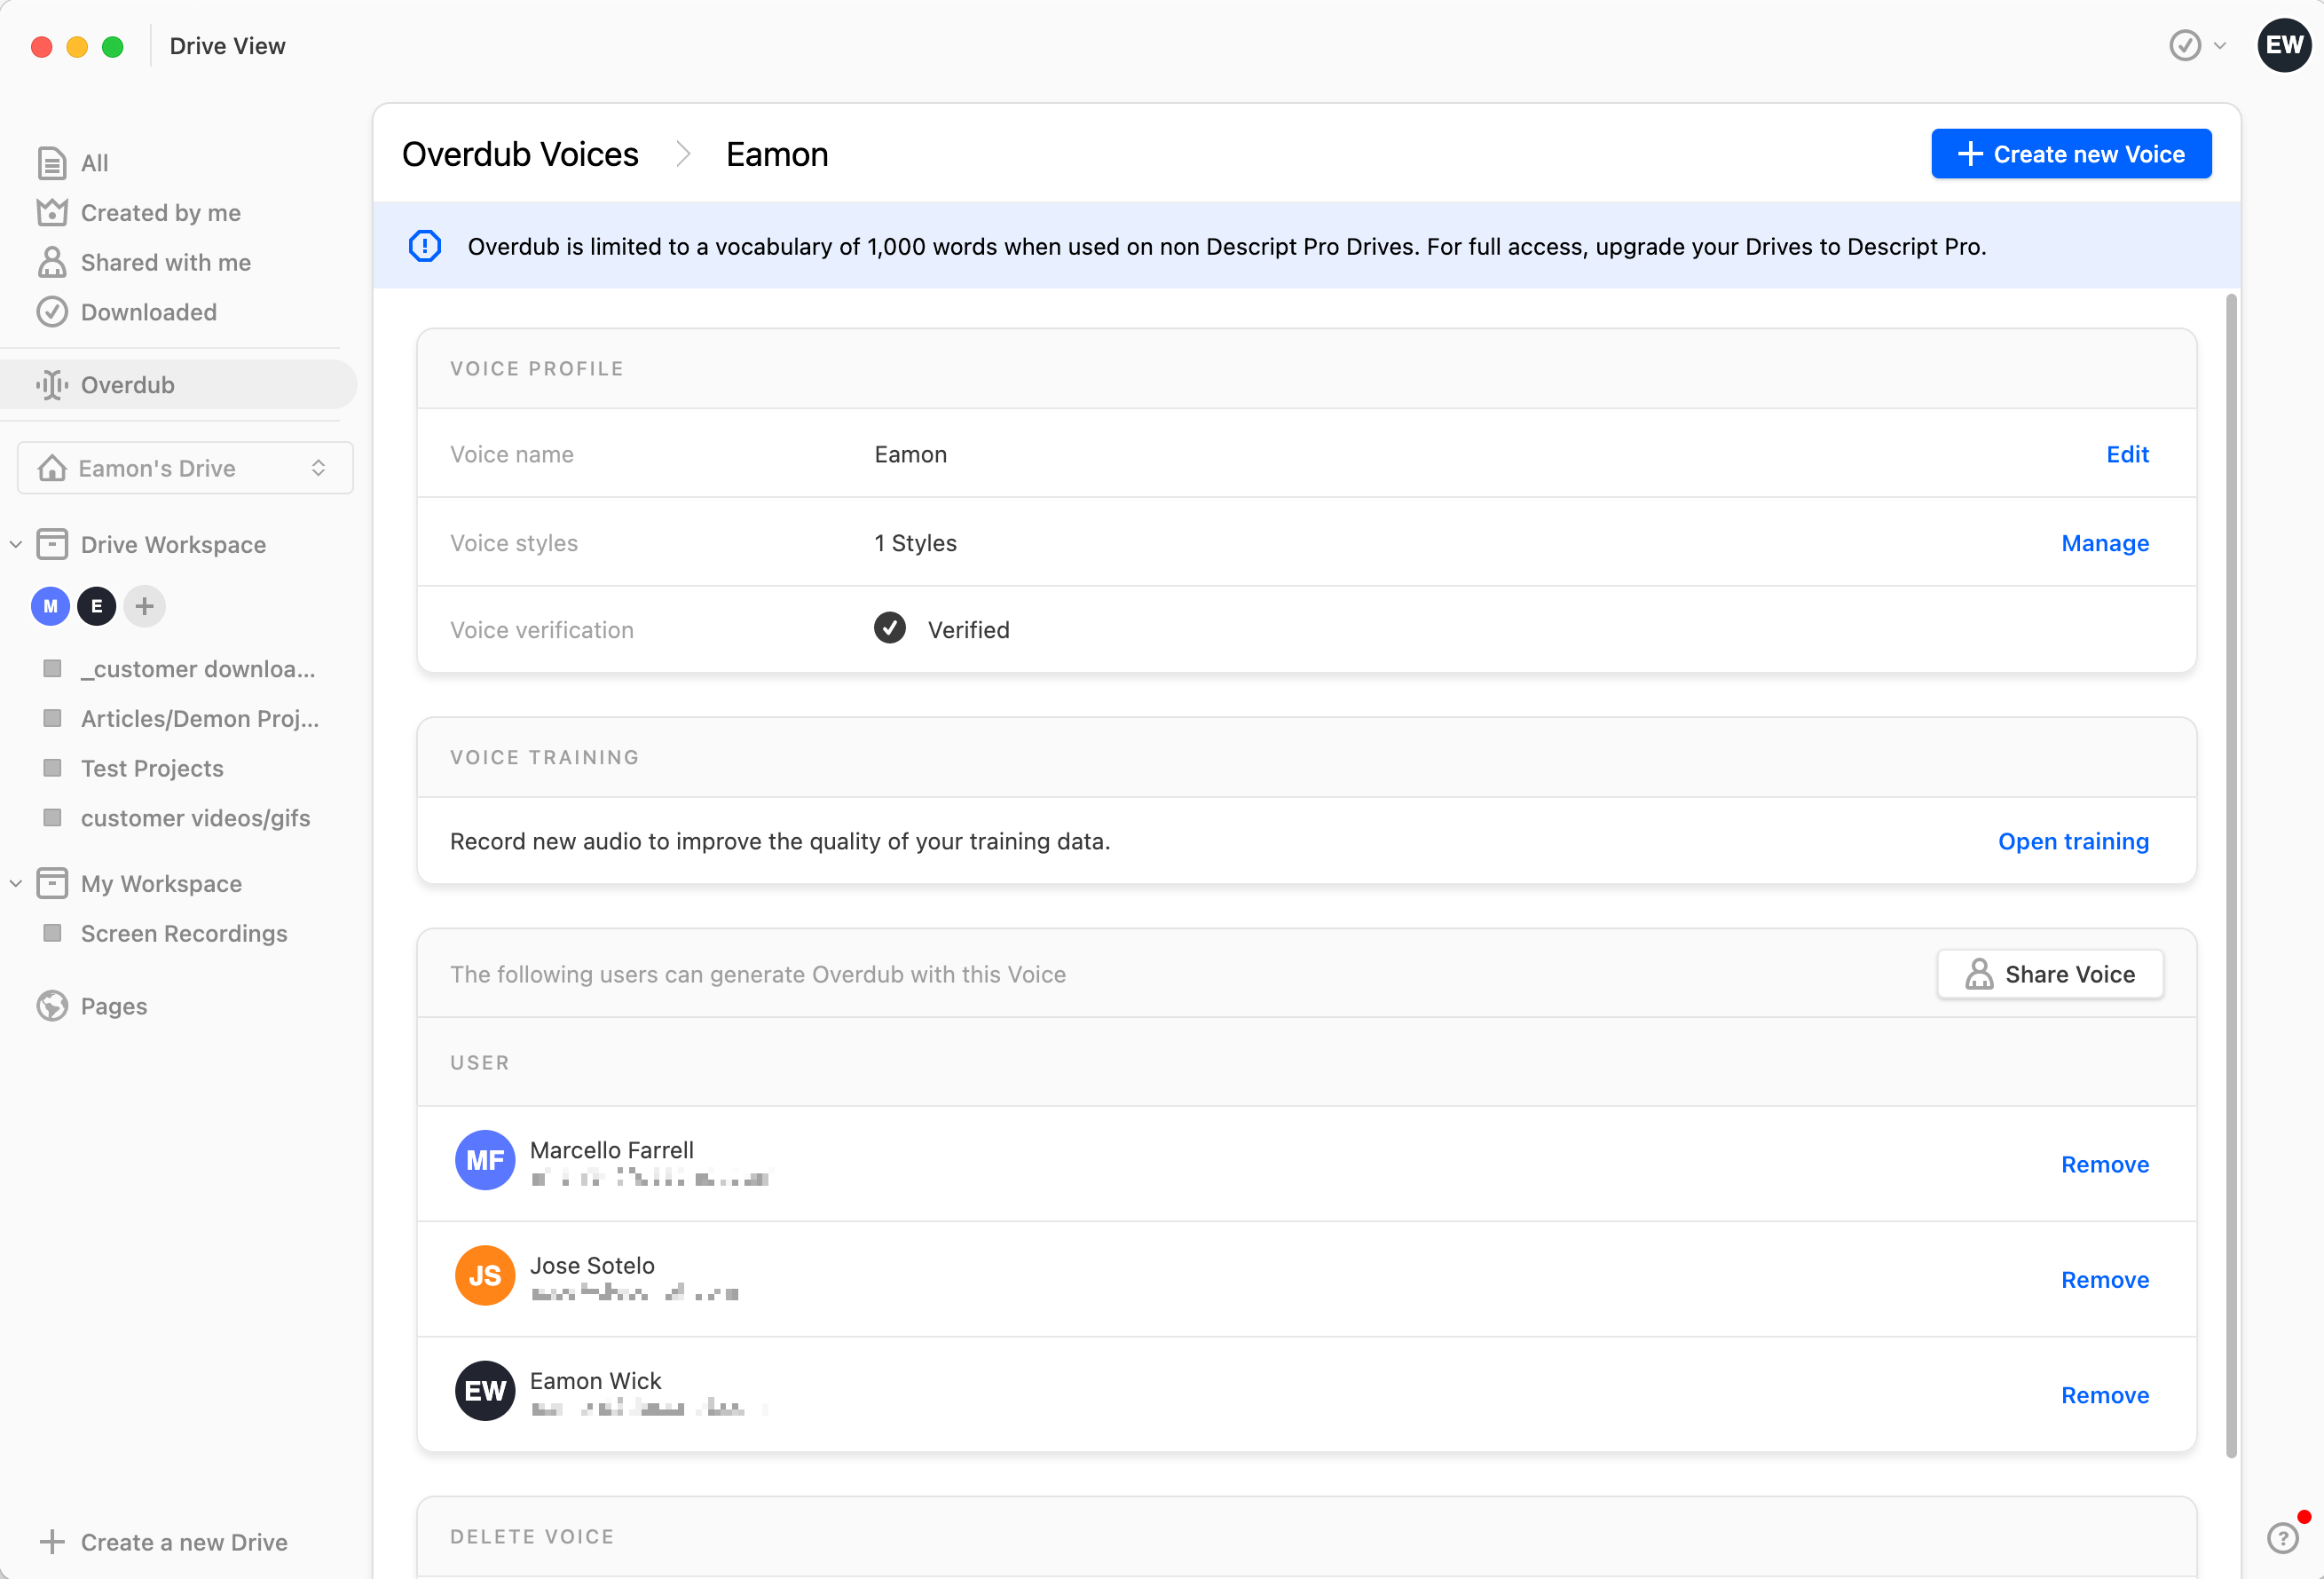Click the Eamon breadcrumb title

coord(777,154)
